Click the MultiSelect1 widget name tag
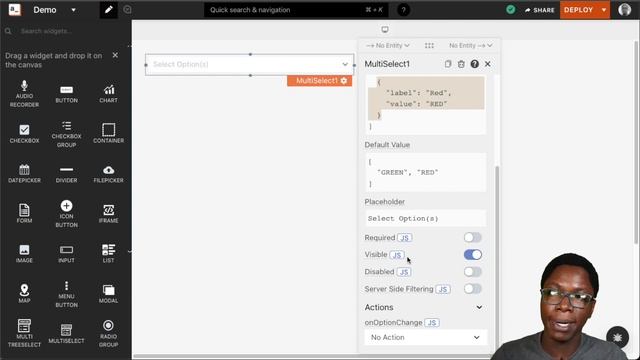This screenshot has width=640, height=360. point(320,81)
